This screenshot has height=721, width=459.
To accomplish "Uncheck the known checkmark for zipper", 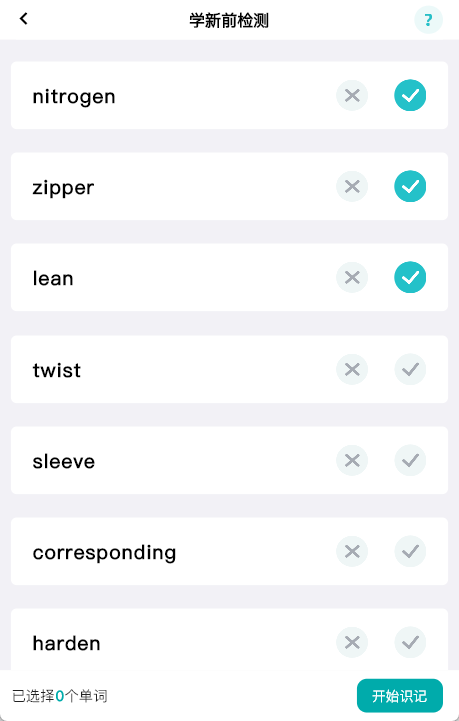I will click(410, 187).
